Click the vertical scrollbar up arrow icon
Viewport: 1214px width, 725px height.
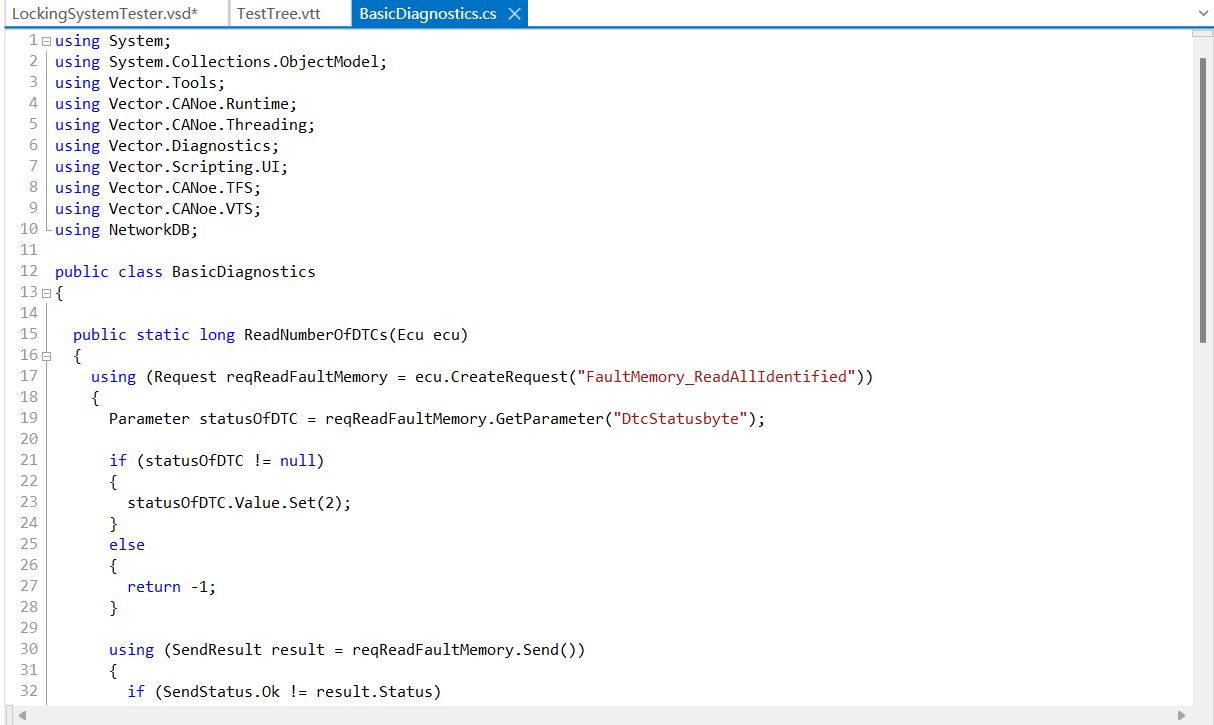[x=1204, y=35]
